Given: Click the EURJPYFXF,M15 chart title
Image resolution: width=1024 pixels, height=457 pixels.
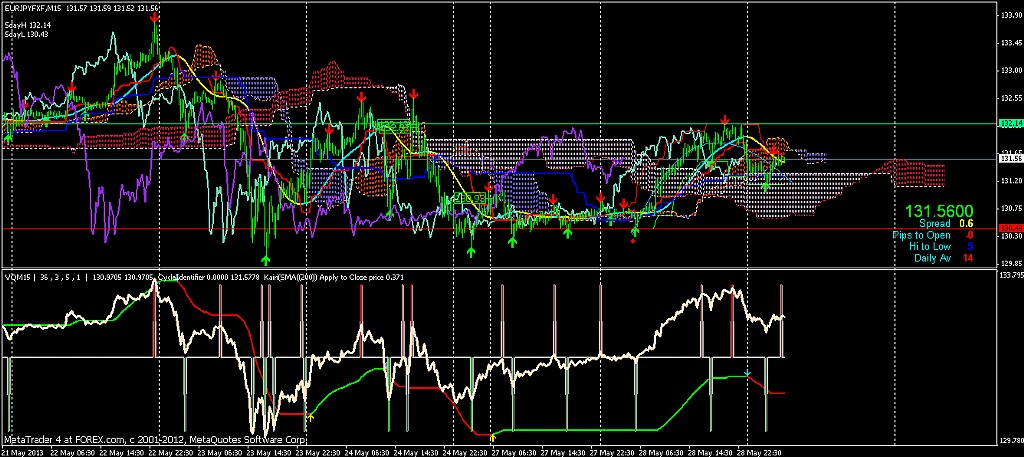Looking at the screenshot, I should pos(34,7).
